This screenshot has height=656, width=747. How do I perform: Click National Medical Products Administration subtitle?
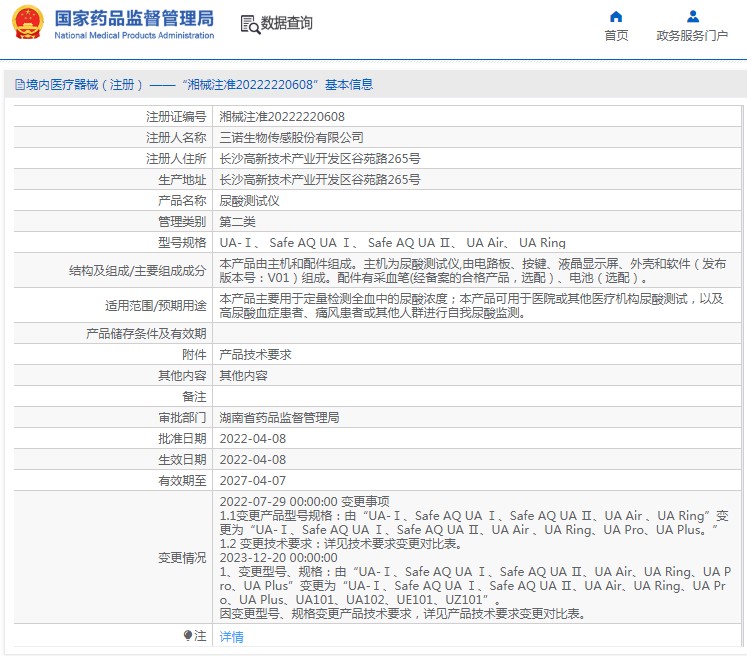tap(134, 35)
